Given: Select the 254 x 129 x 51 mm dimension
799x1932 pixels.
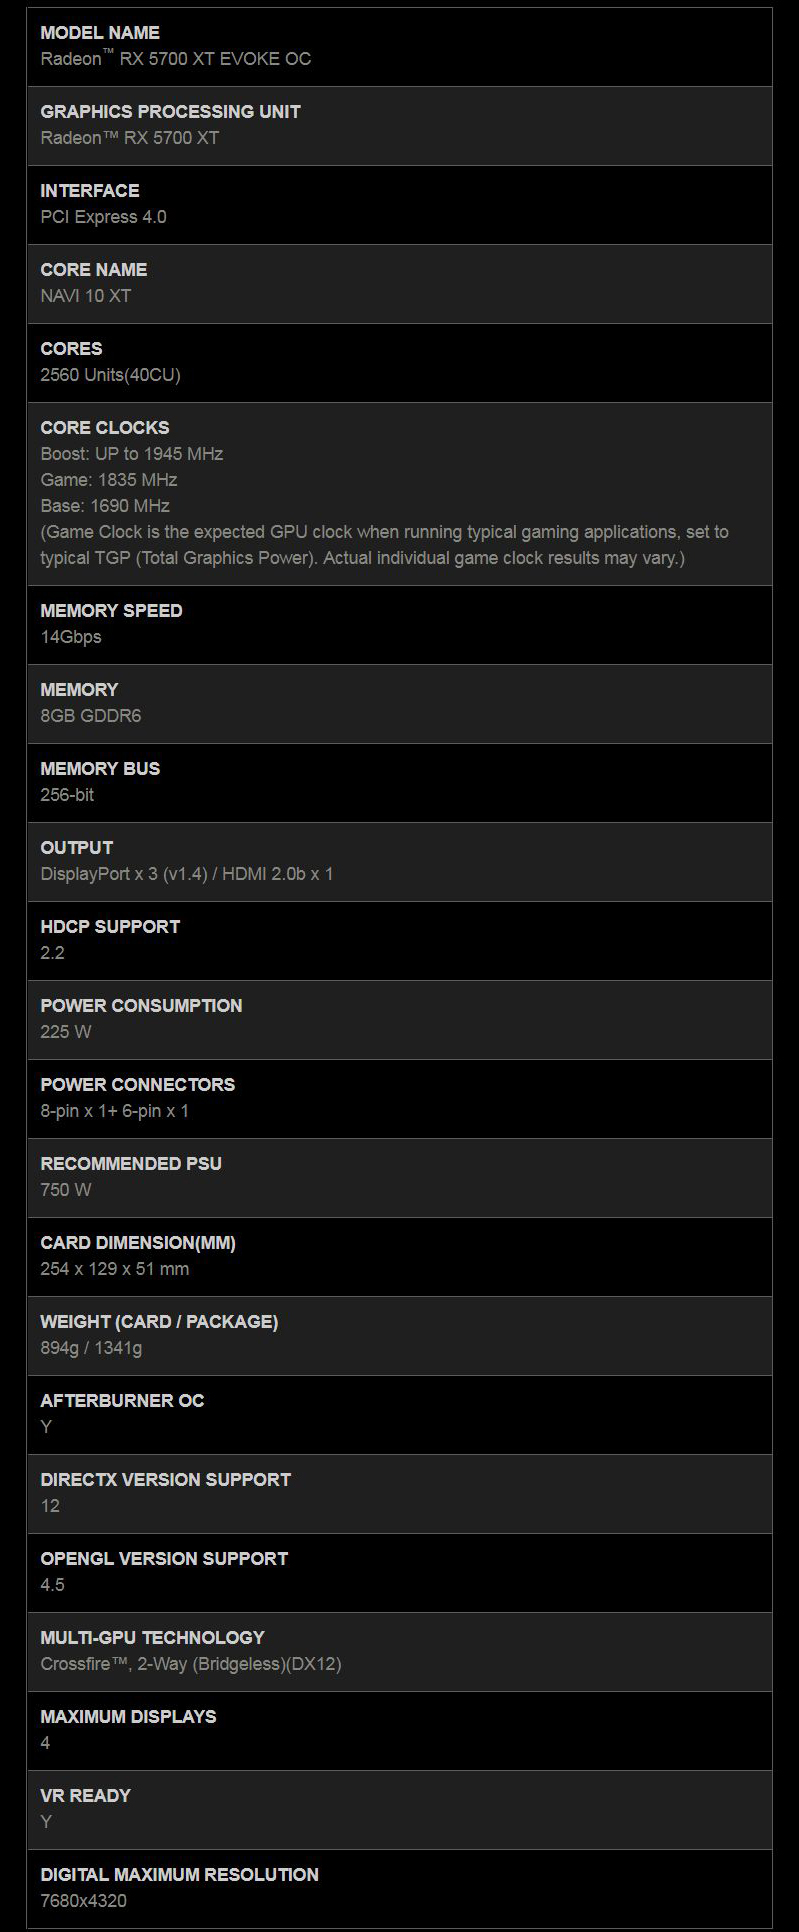Looking at the screenshot, I should tap(114, 1269).
